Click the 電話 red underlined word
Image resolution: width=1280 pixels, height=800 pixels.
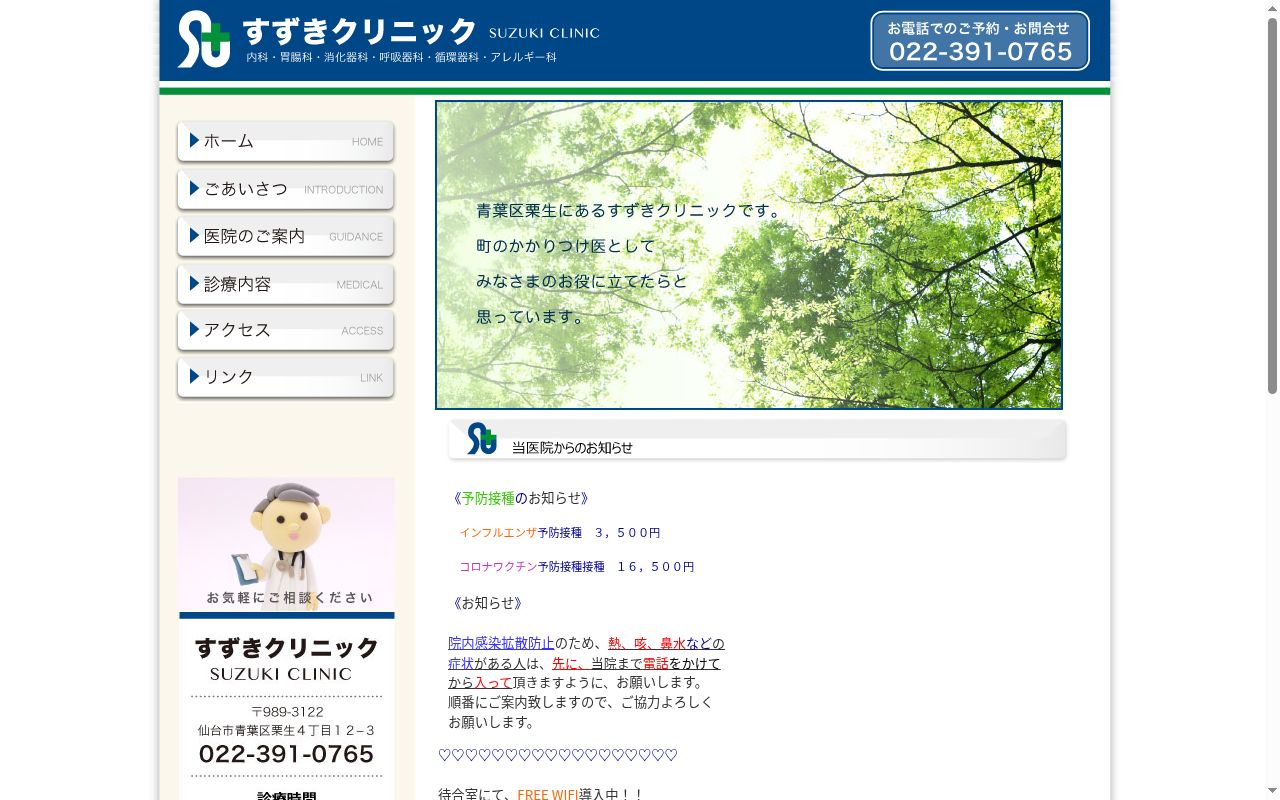655,663
